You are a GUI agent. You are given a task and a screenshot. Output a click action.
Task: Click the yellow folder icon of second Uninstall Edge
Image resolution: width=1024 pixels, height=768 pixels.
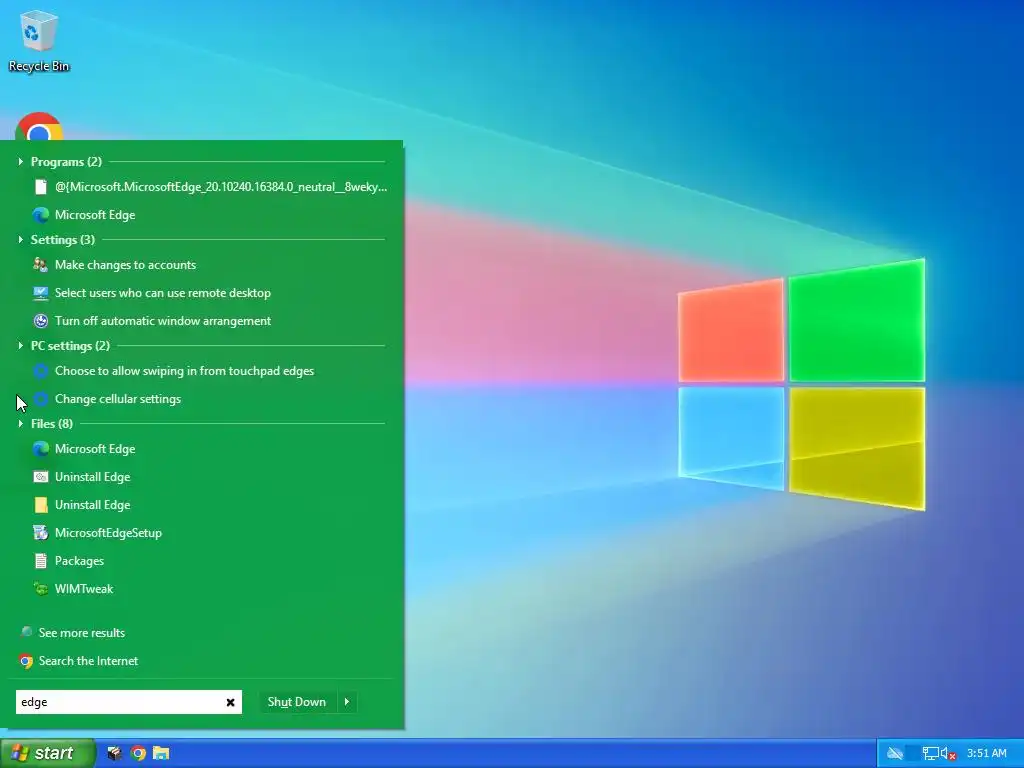[40, 505]
